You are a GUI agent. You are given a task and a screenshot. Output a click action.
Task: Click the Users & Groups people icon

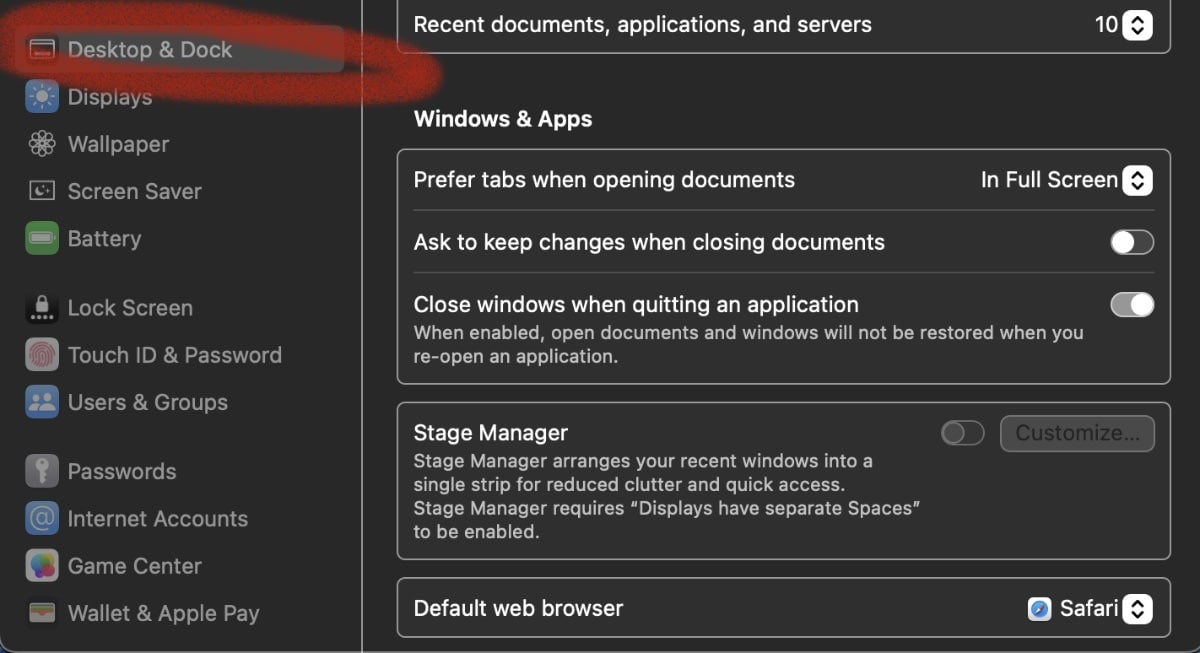pos(42,402)
